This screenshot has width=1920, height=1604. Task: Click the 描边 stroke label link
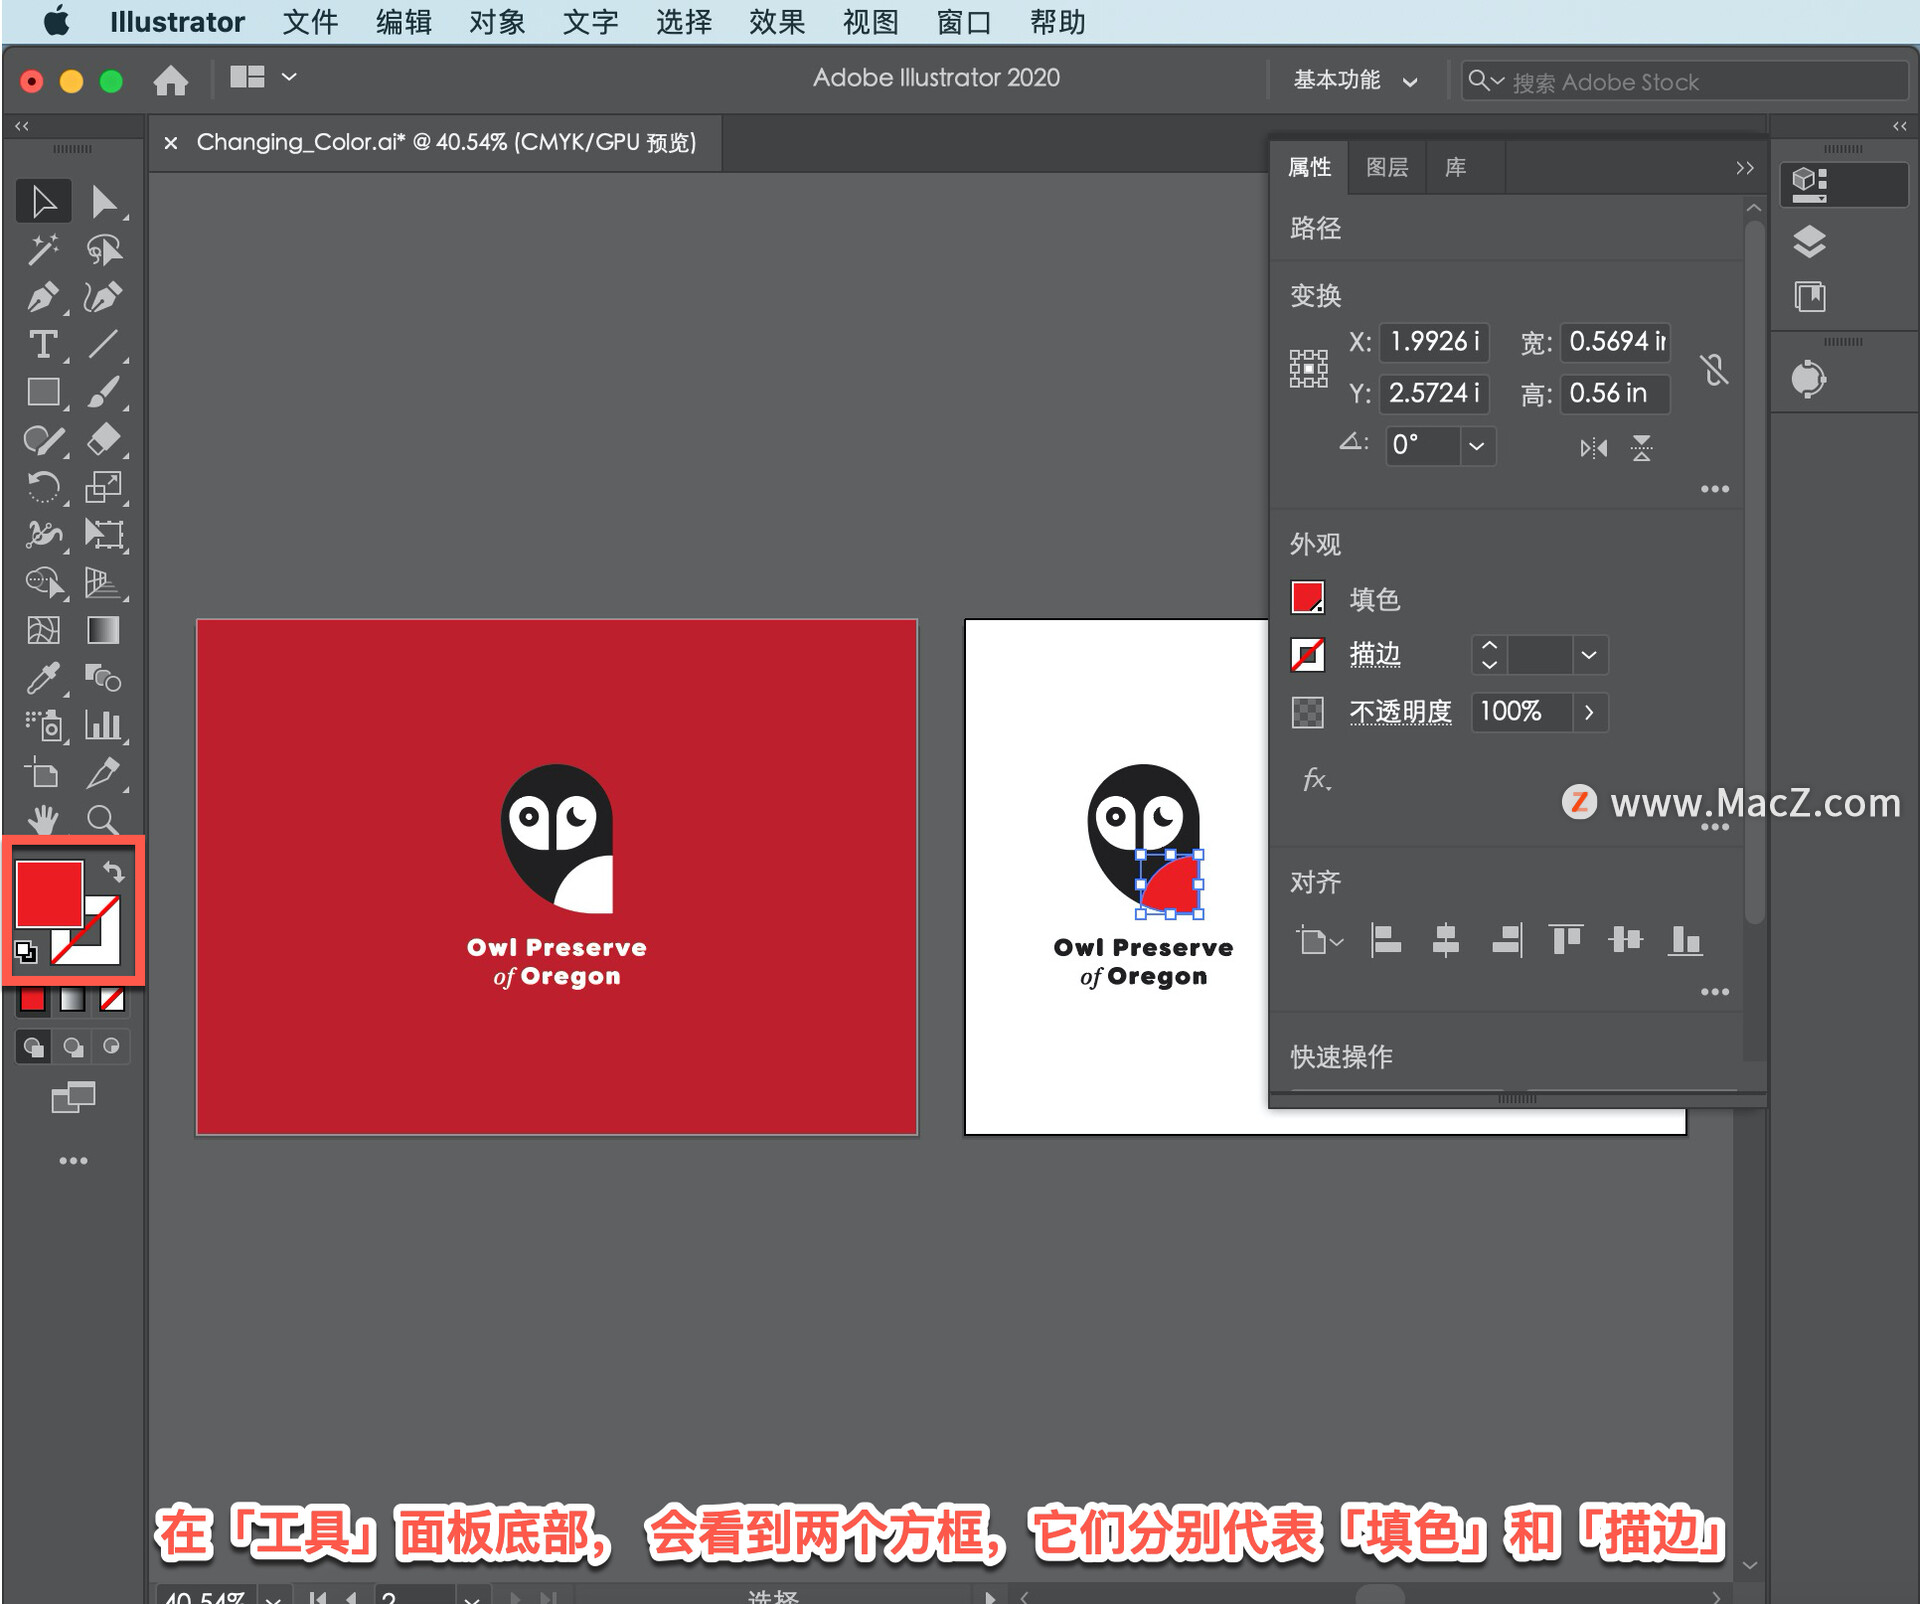(x=1374, y=655)
